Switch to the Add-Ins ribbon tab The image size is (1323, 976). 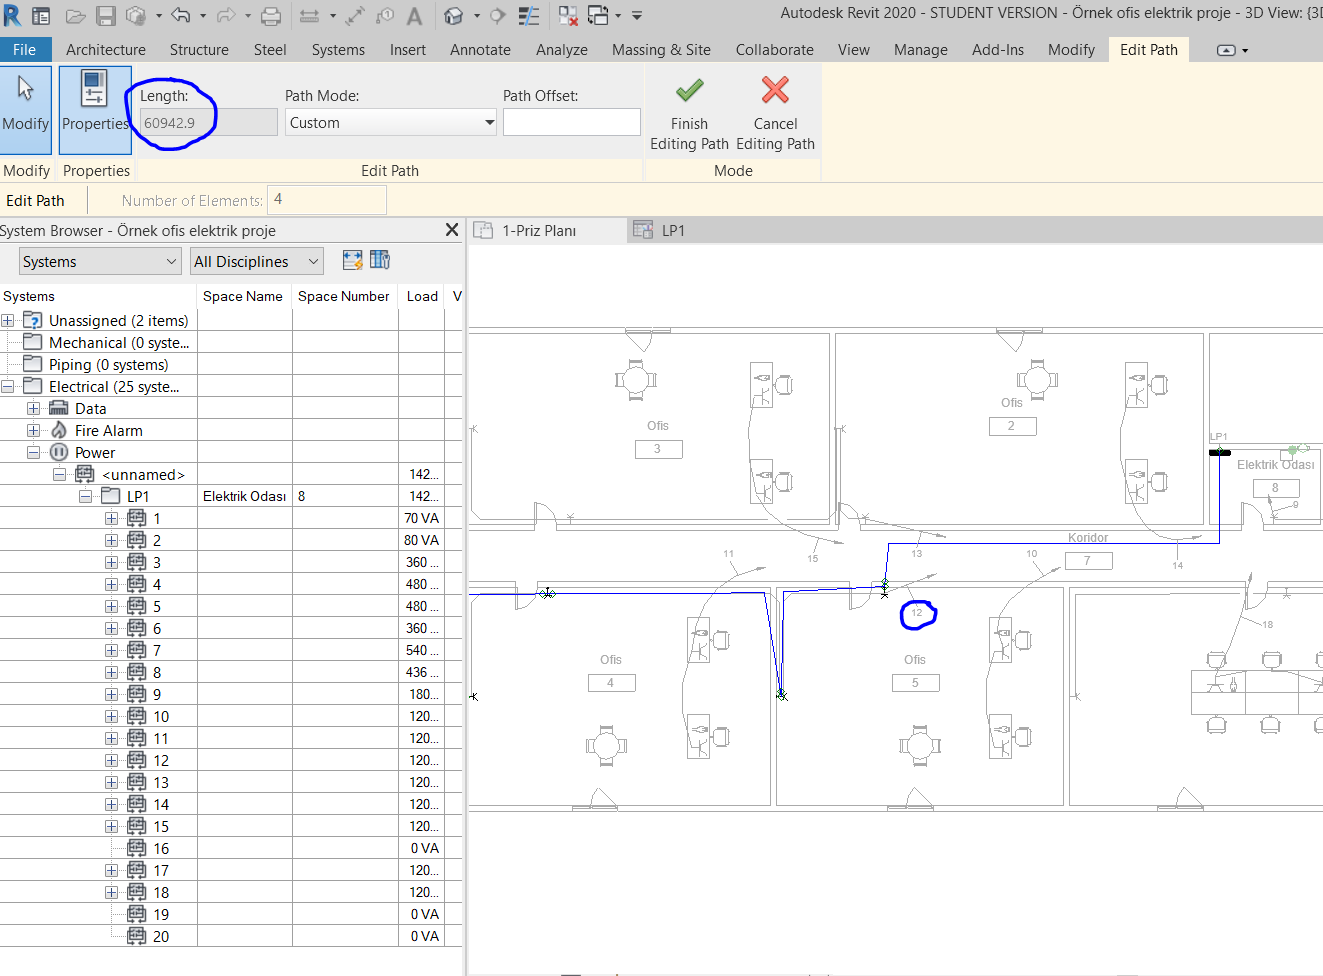[x=998, y=50]
